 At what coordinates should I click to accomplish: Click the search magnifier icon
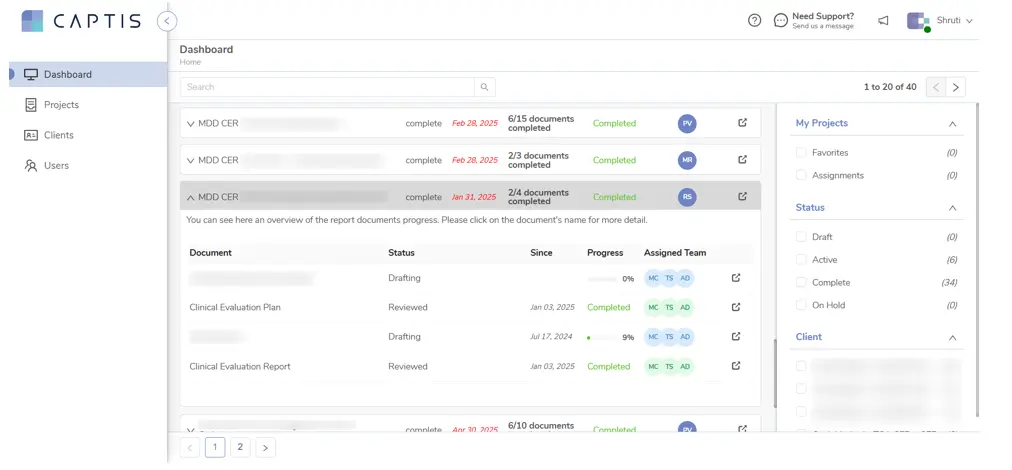tap(484, 87)
